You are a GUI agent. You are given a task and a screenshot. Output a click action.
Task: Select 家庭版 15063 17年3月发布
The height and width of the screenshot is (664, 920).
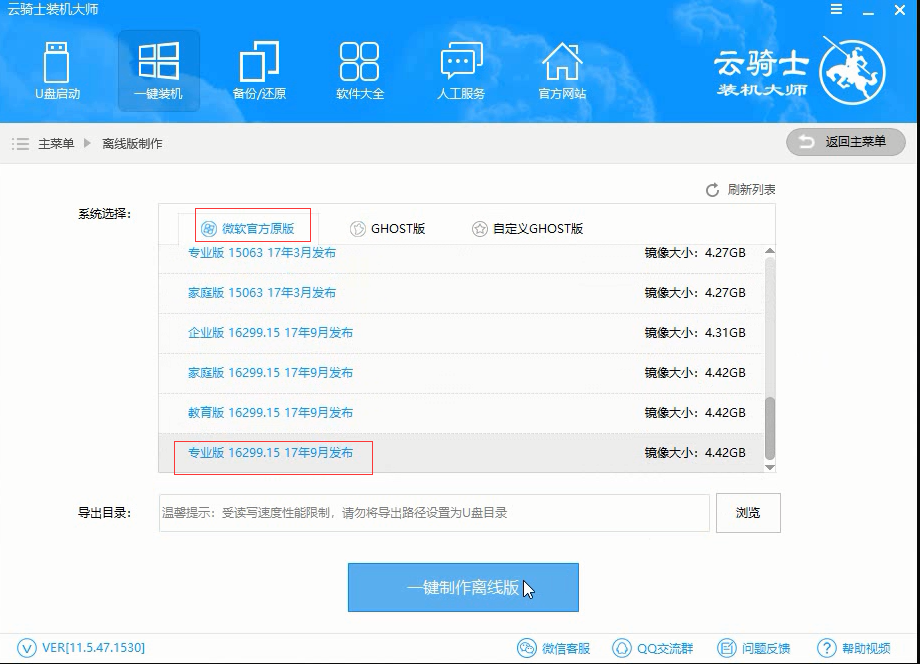461,293
